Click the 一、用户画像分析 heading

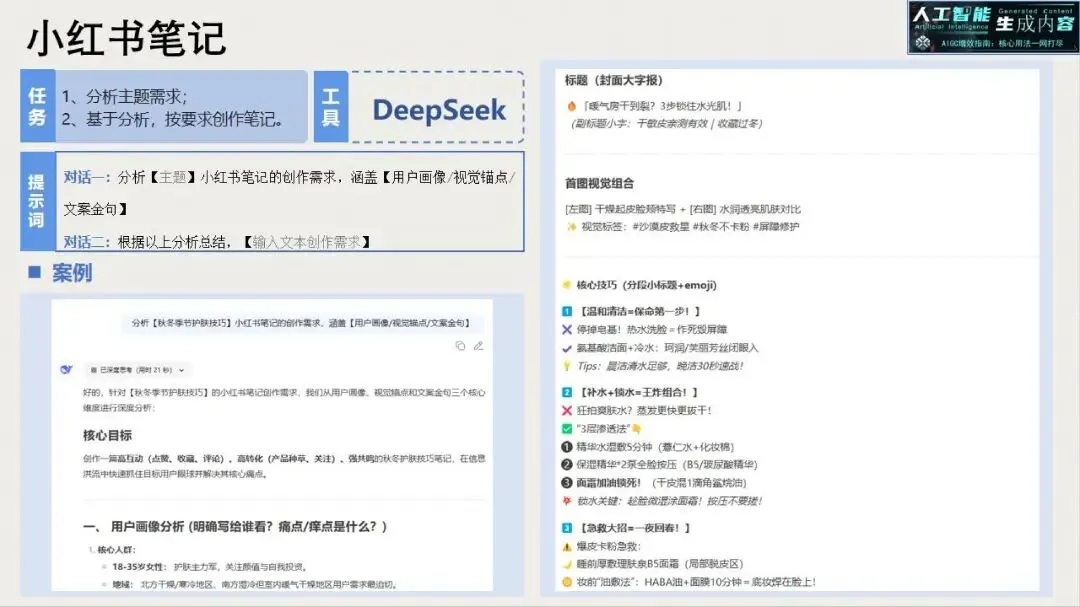point(235,526)
